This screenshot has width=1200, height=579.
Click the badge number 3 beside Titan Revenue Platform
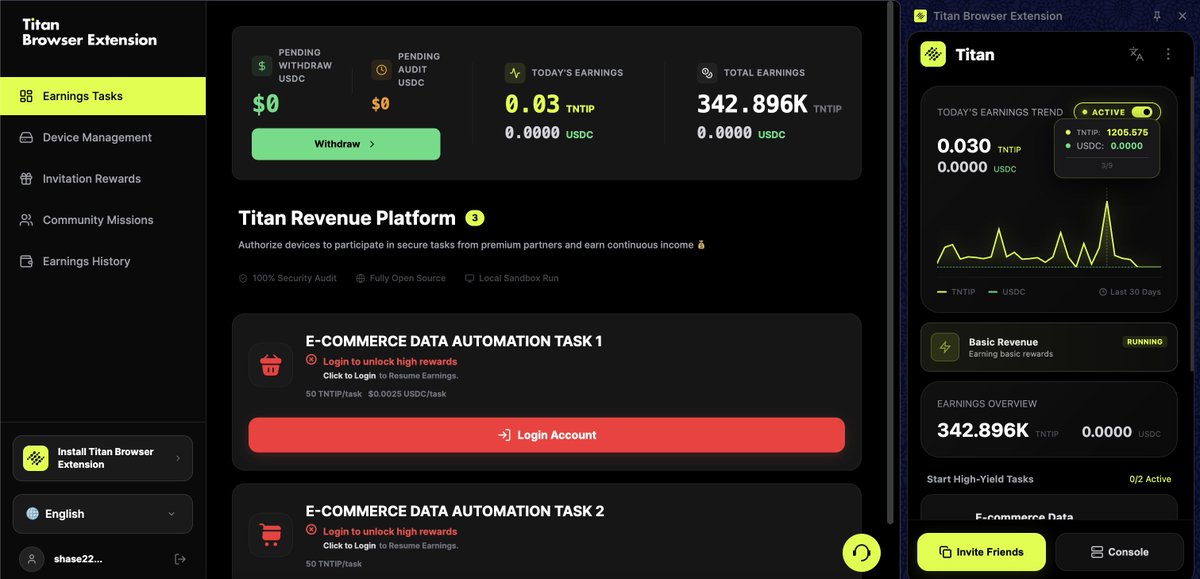475,218
